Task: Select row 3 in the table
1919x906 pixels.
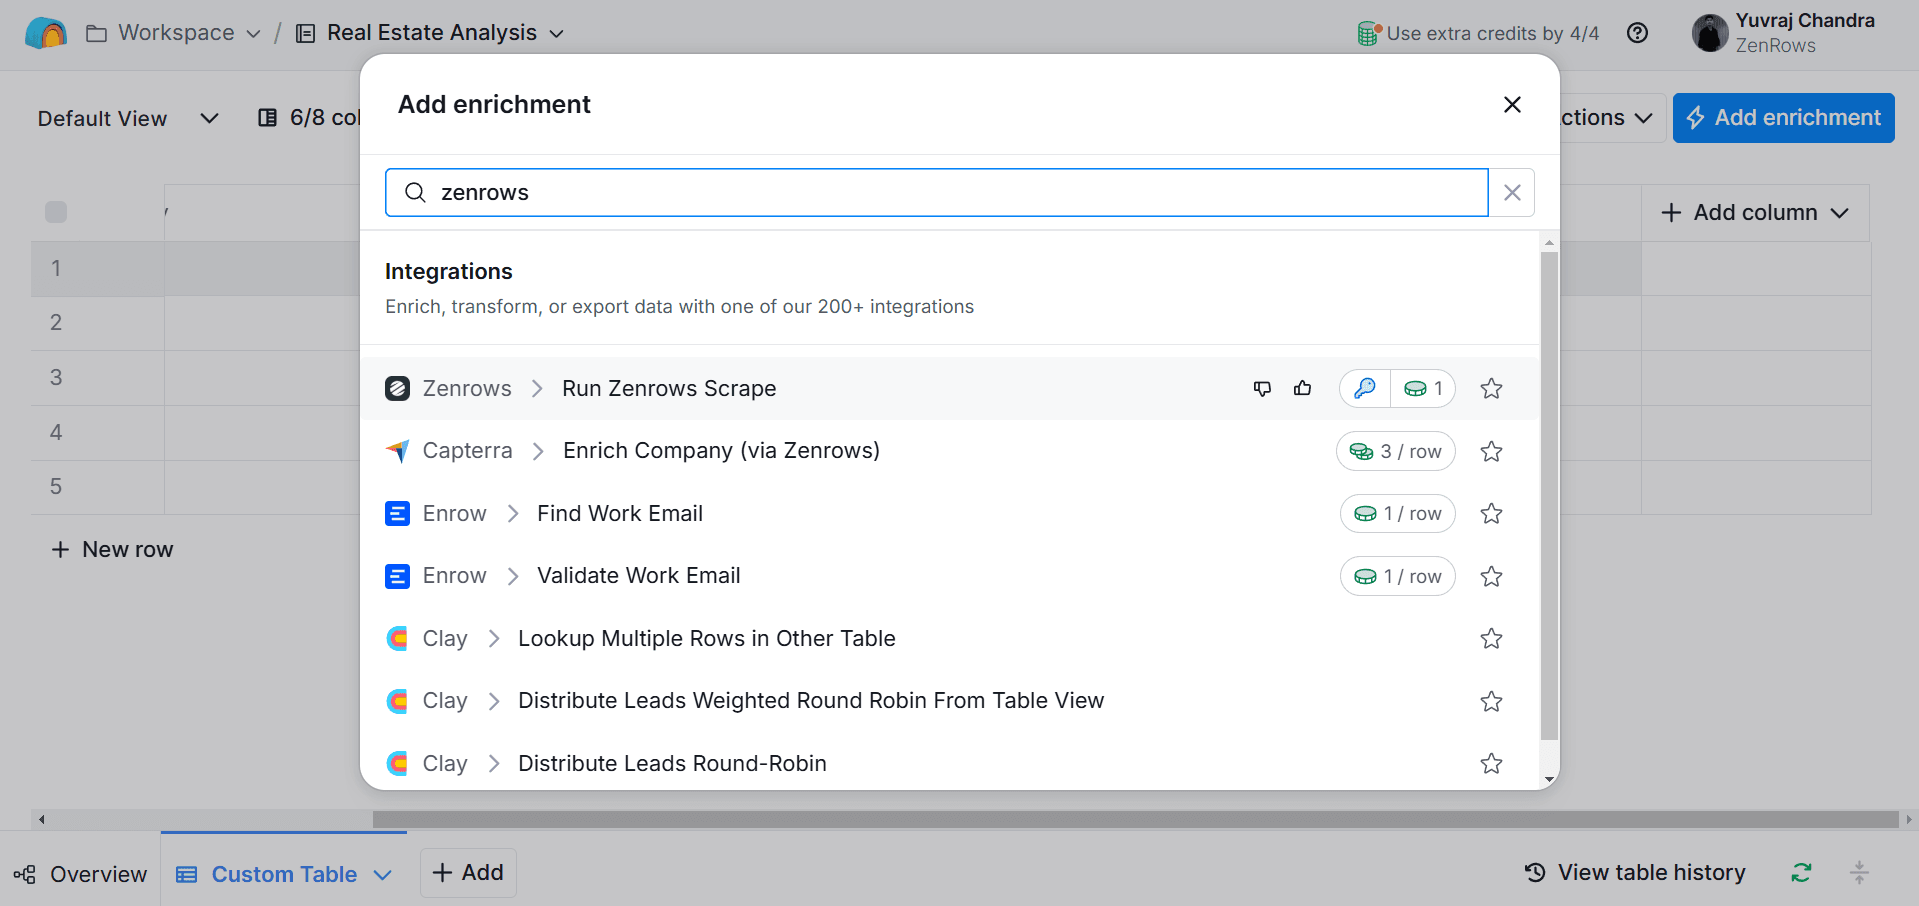Action: pyautogui.click(x=56, y=377)
